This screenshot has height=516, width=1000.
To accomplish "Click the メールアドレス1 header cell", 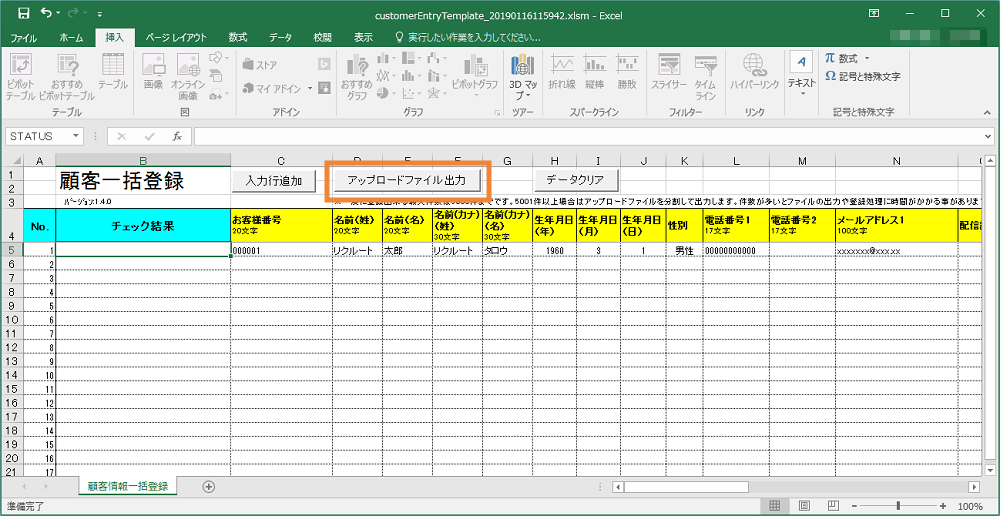I will (x=896, y=225).
